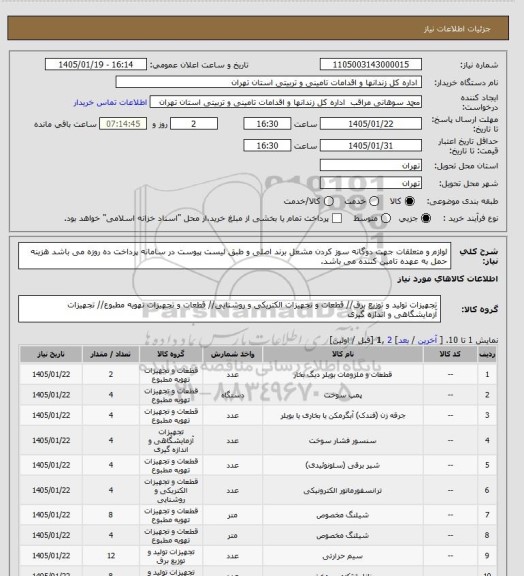
Task: Open the اطلاعات تماس خریدار link
Action: click(x=110, y=102)
